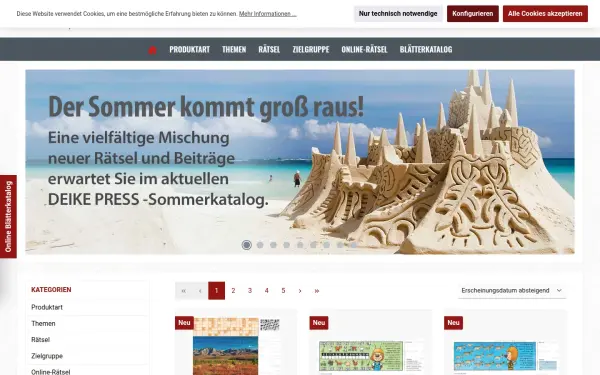Image resolution: width=600 pixels, height=375 pixels.
Task: Switch to the seventh banner slide dot
Action: click(326, 245)
